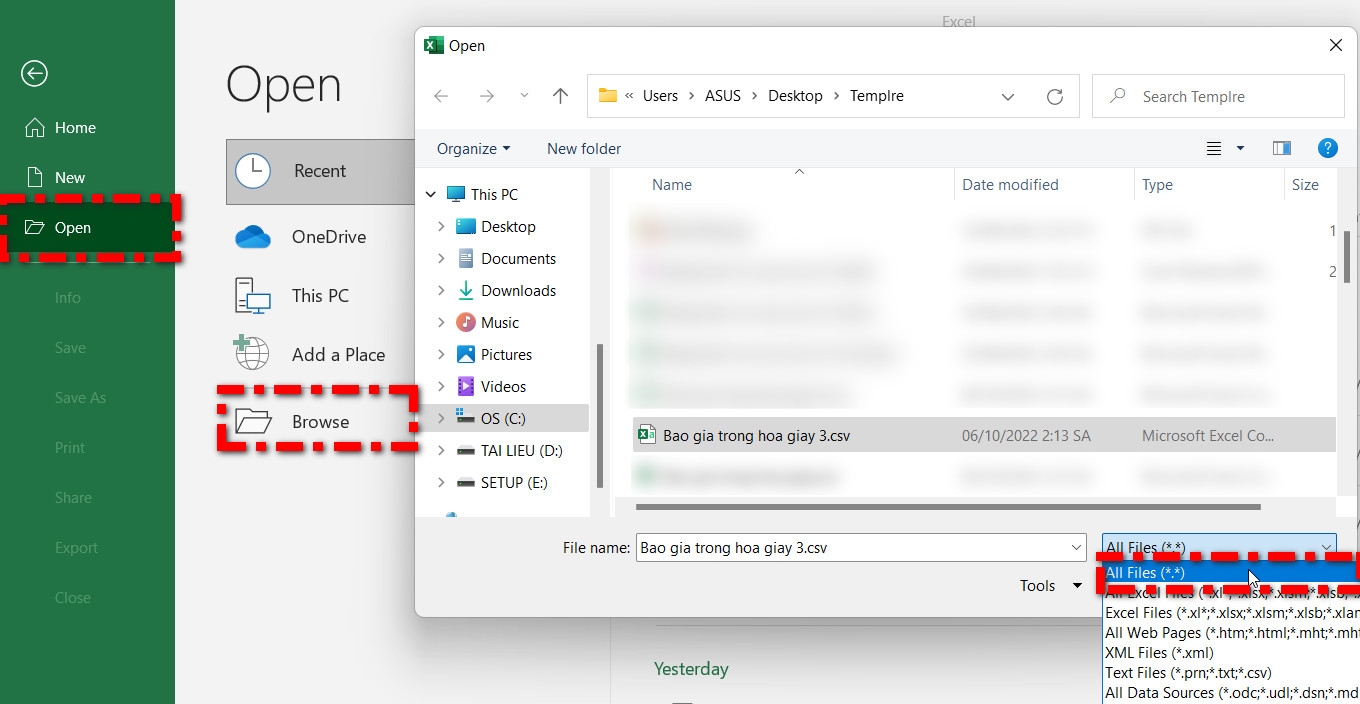Click ASUS in the address path
1360x704 pixels.
click(723, 96)
